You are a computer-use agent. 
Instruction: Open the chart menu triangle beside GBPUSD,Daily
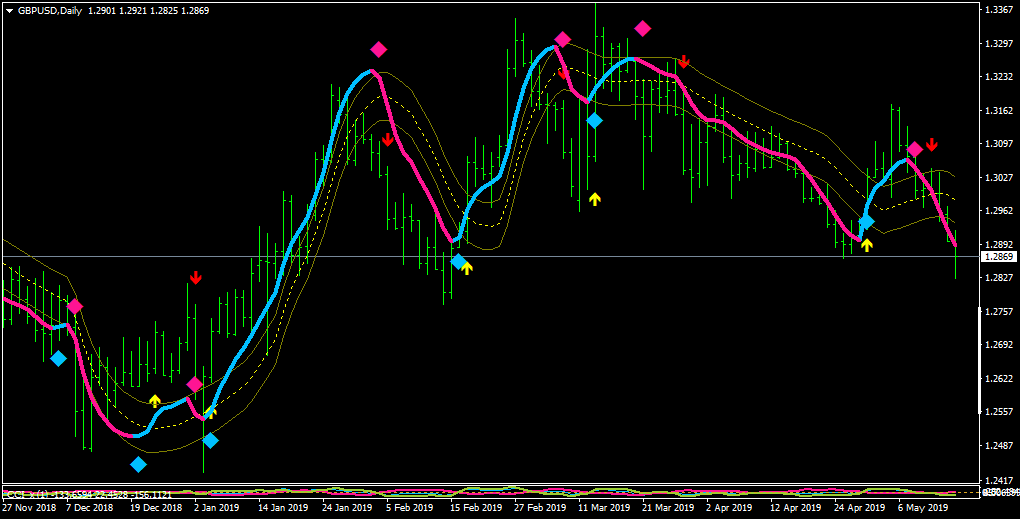coord(10,11)
